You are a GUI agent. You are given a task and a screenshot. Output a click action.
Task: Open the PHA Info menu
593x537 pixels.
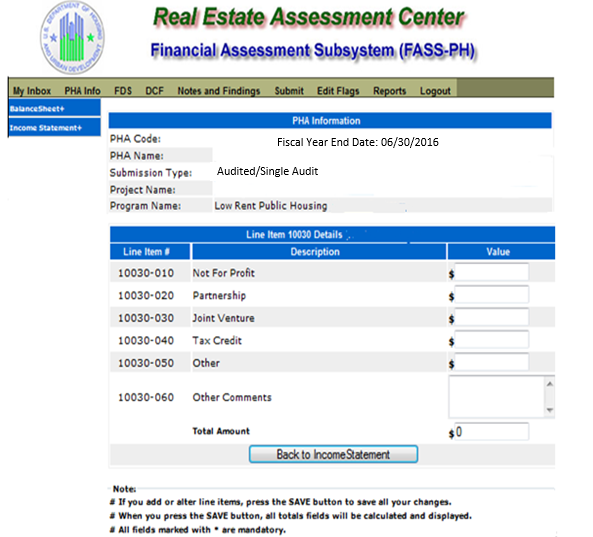pos(82,91)
